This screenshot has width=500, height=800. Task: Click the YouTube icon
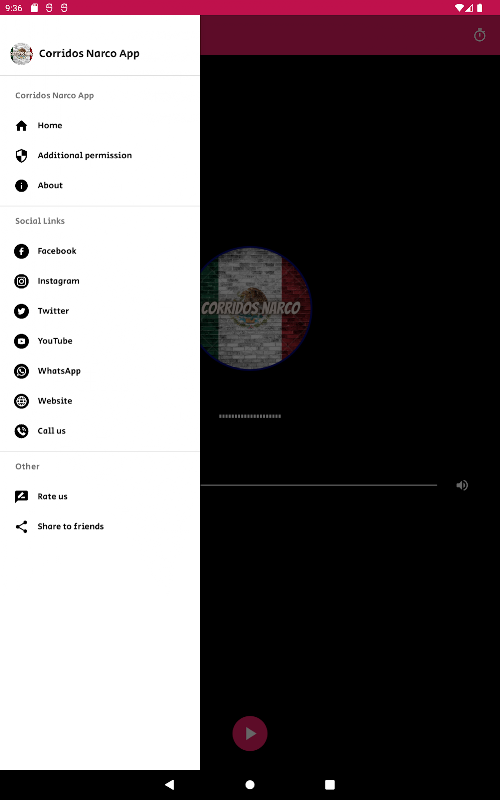(21, 341)
